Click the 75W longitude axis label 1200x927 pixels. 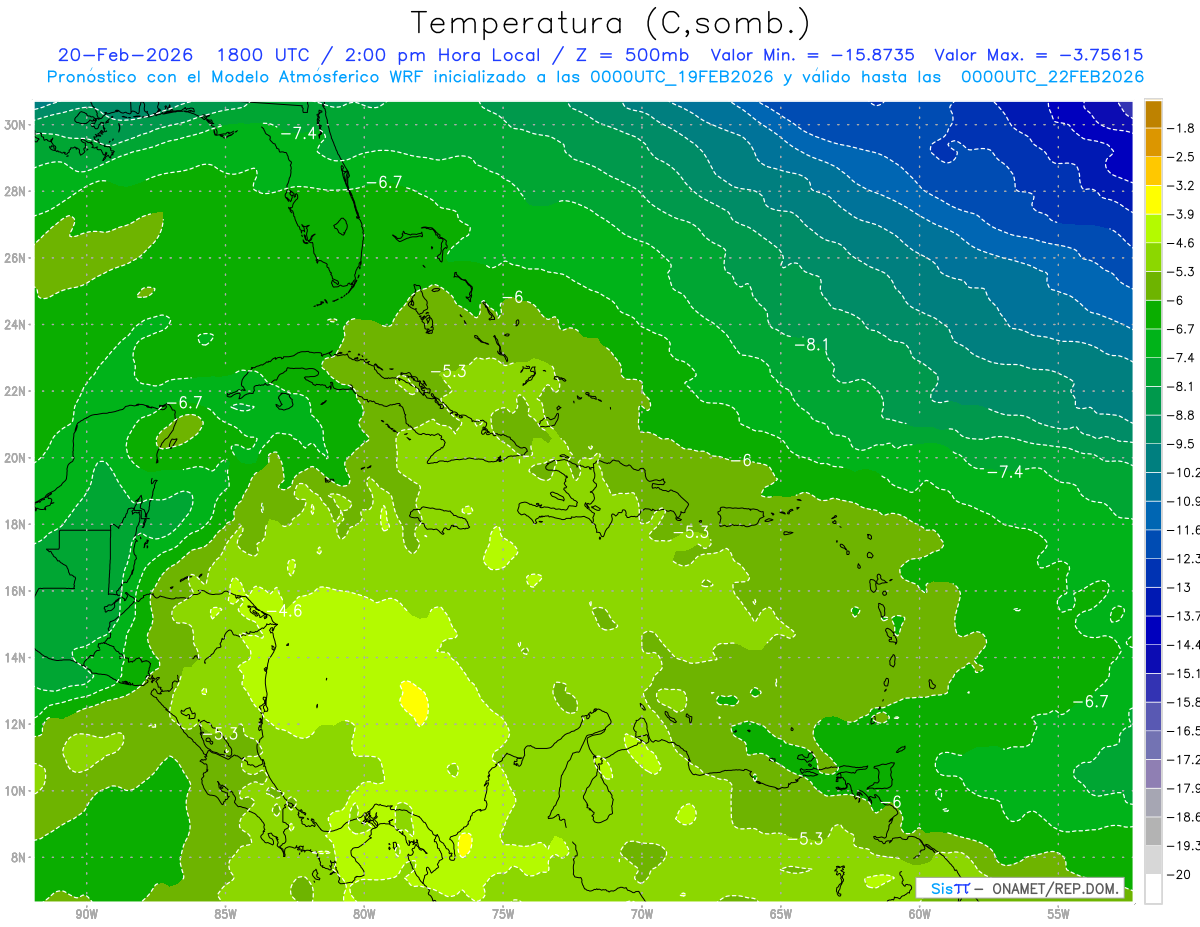pos(503,914)
